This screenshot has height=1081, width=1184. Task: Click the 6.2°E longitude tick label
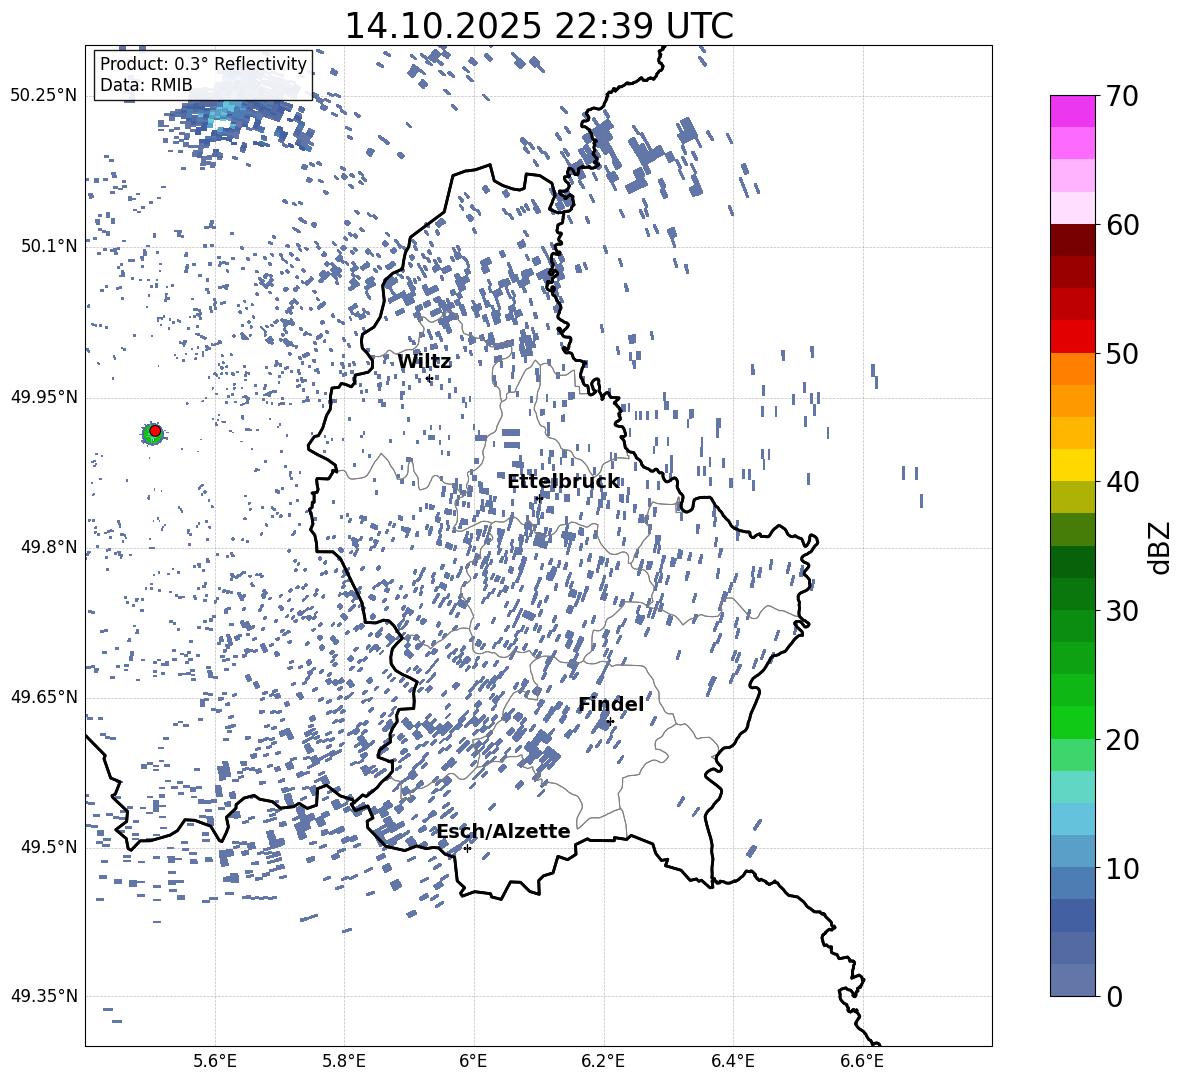[603, 1061]
